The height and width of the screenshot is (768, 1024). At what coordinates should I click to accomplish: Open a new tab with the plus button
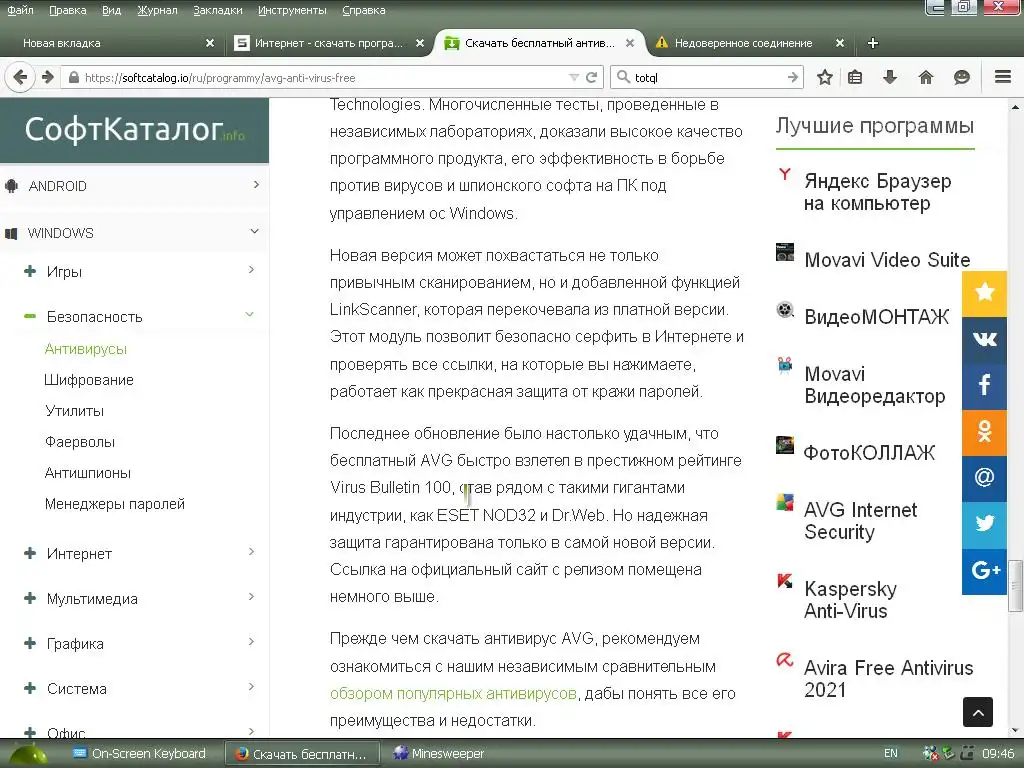(872, 43)
